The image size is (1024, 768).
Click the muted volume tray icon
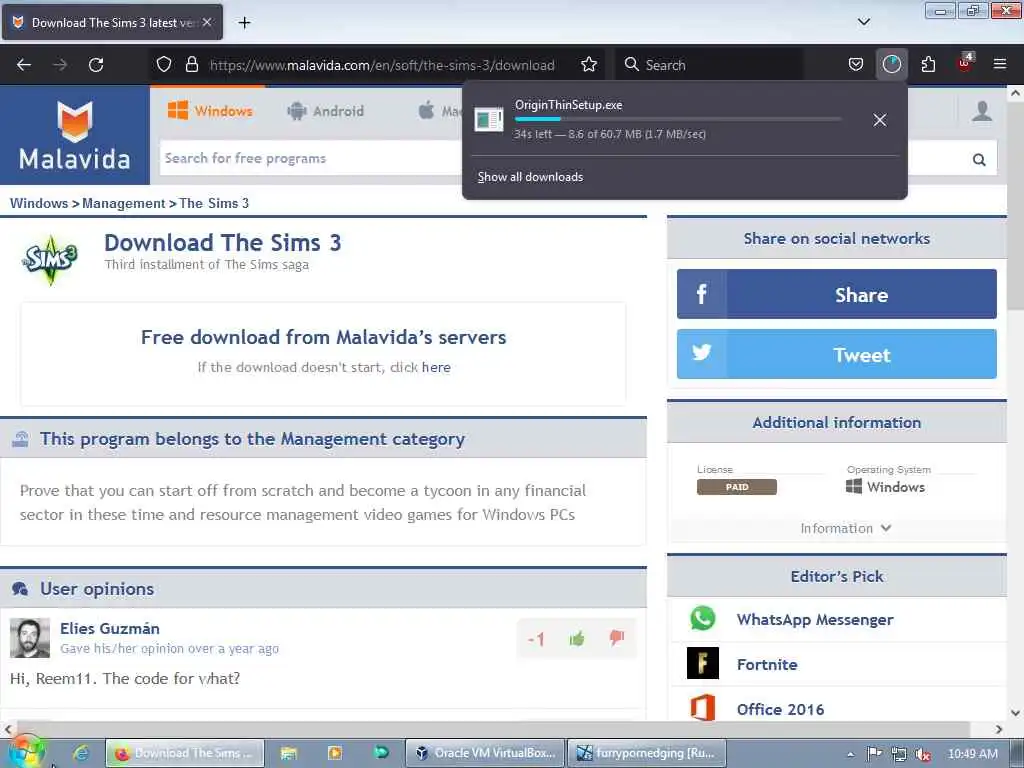pyautogui.click(x=923, y=754)
